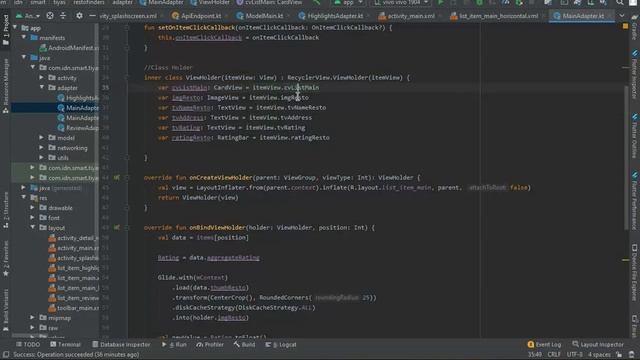Image resolution: width=640 pixels, height=360 pixels.
Task: Open the Flutter Inspector side tab
Action: point(635,75)
